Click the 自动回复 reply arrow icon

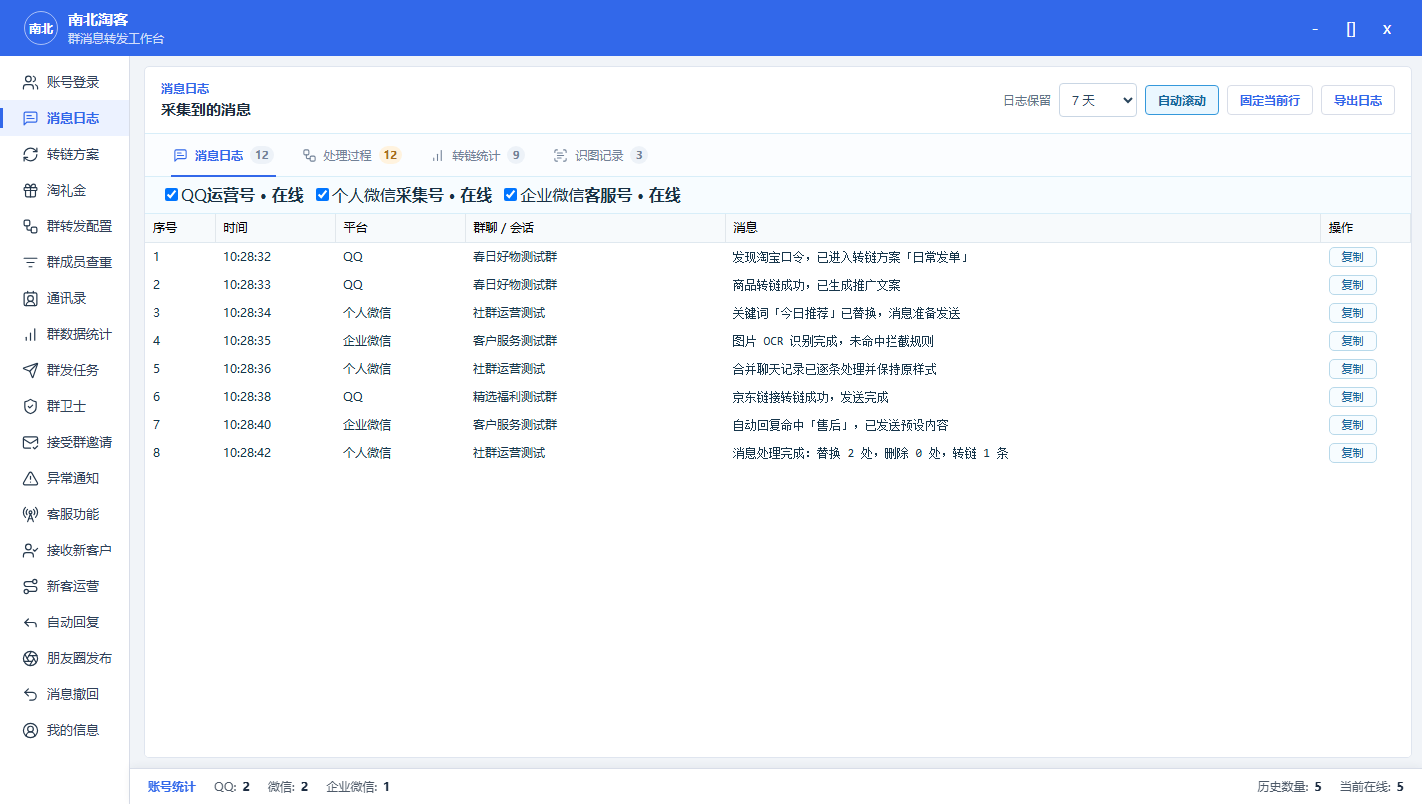(30, 622)
